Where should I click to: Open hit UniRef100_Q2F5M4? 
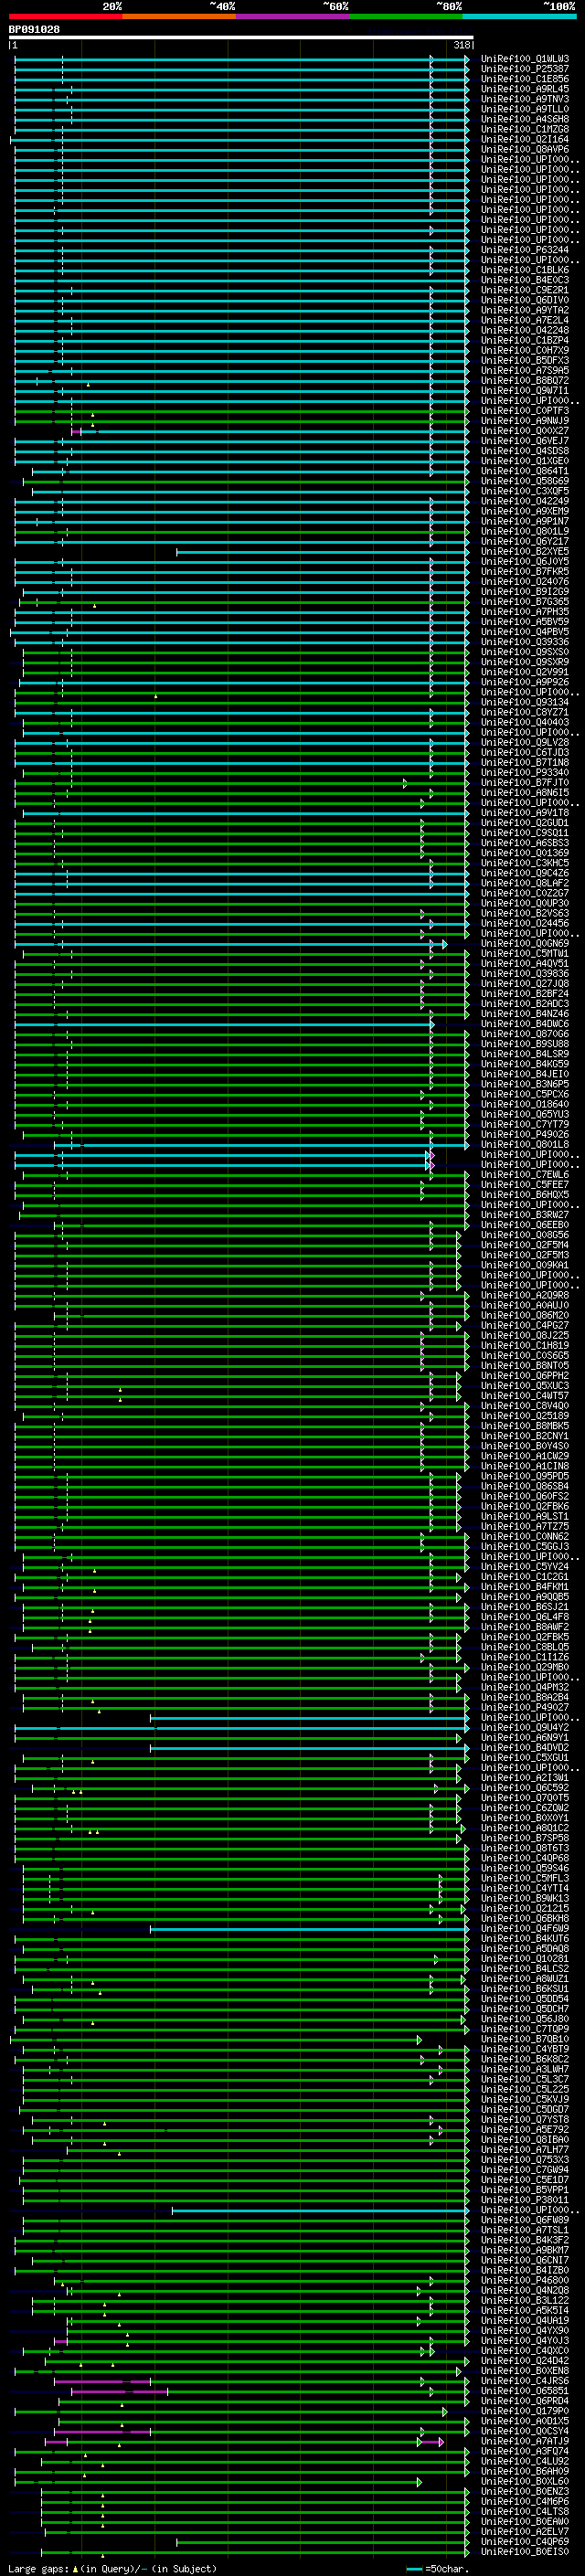pos(524,1244)
